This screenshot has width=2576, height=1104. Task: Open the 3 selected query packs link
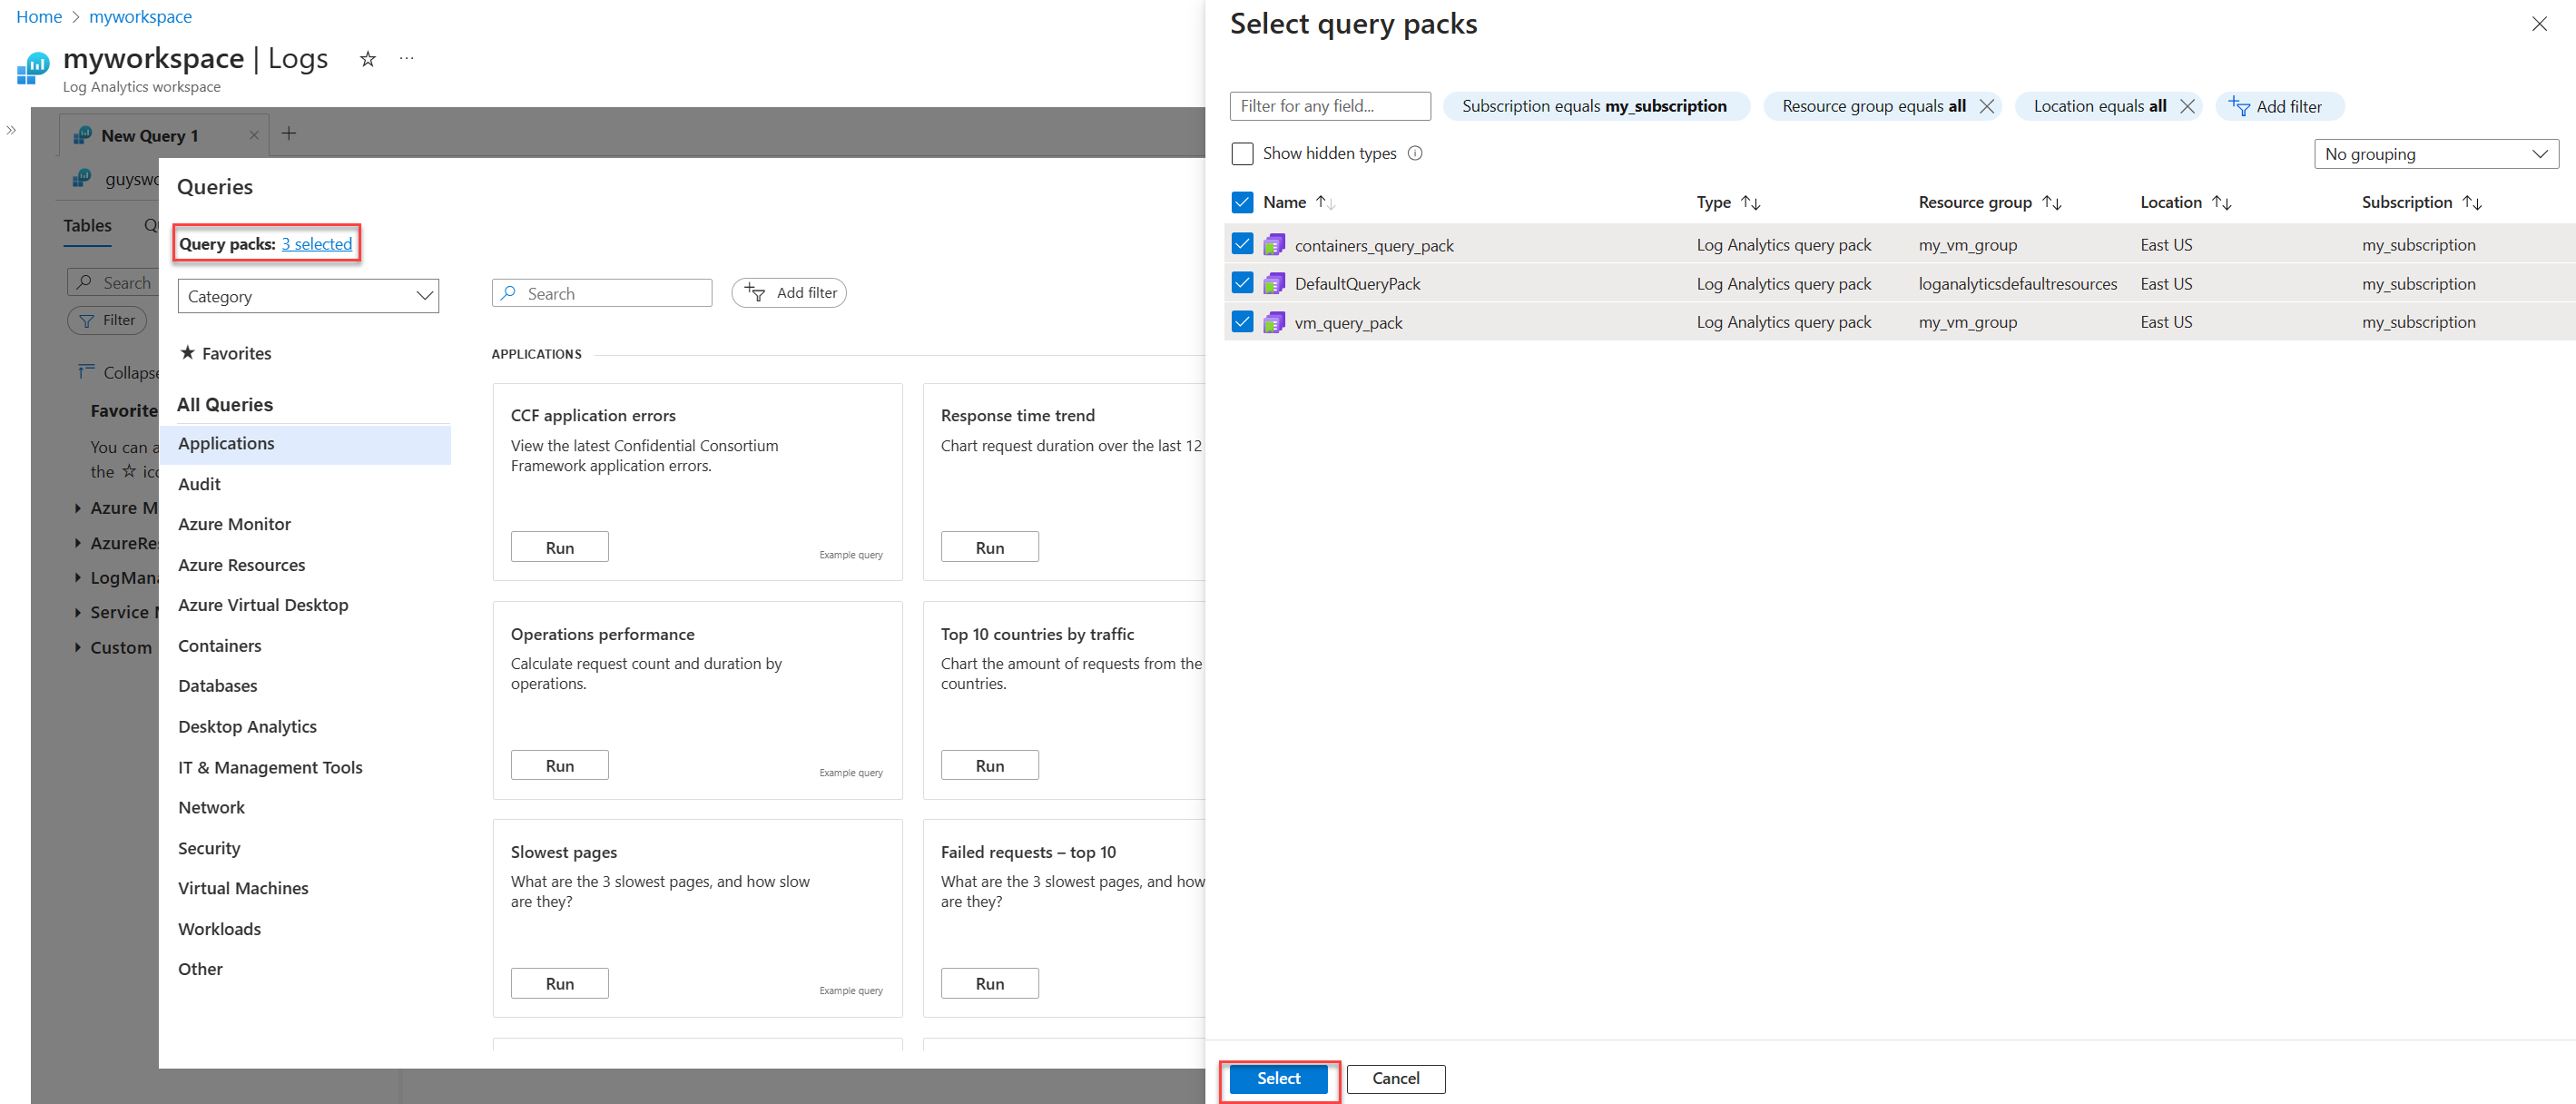(x=317, y=243)
